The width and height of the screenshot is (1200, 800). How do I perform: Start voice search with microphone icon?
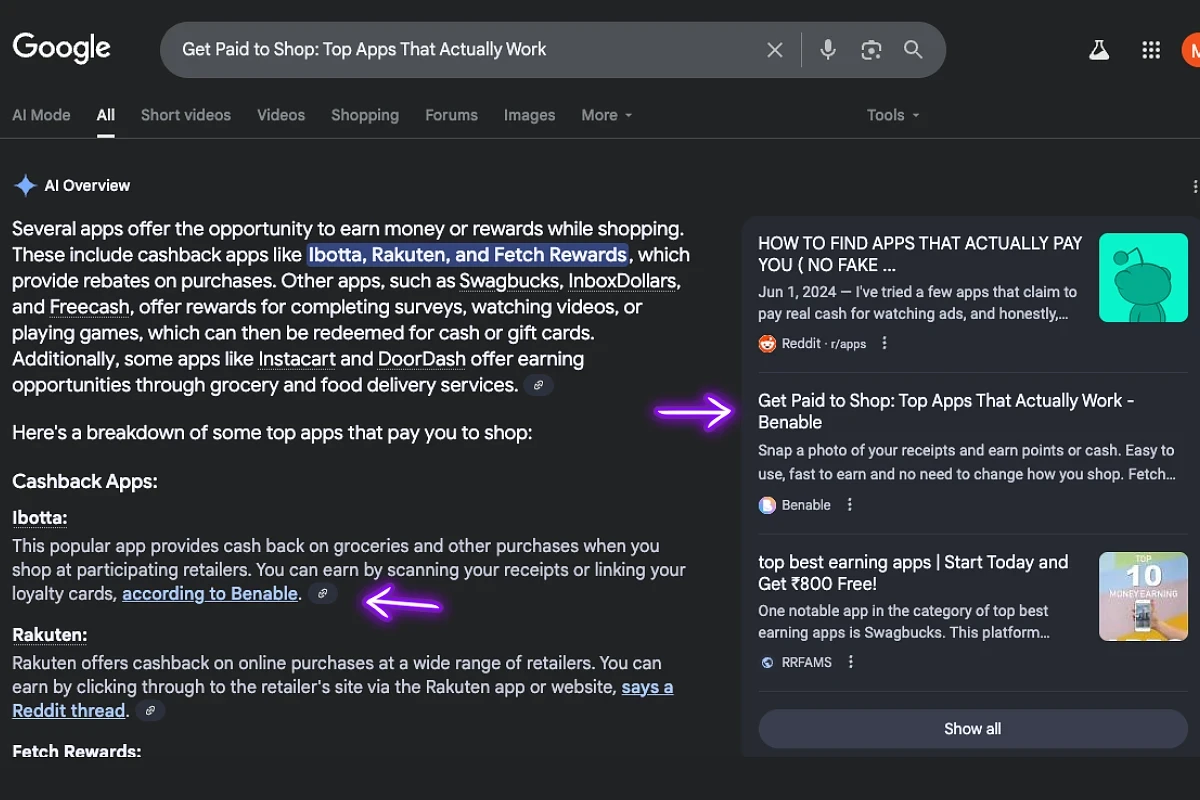pos(828,50)
